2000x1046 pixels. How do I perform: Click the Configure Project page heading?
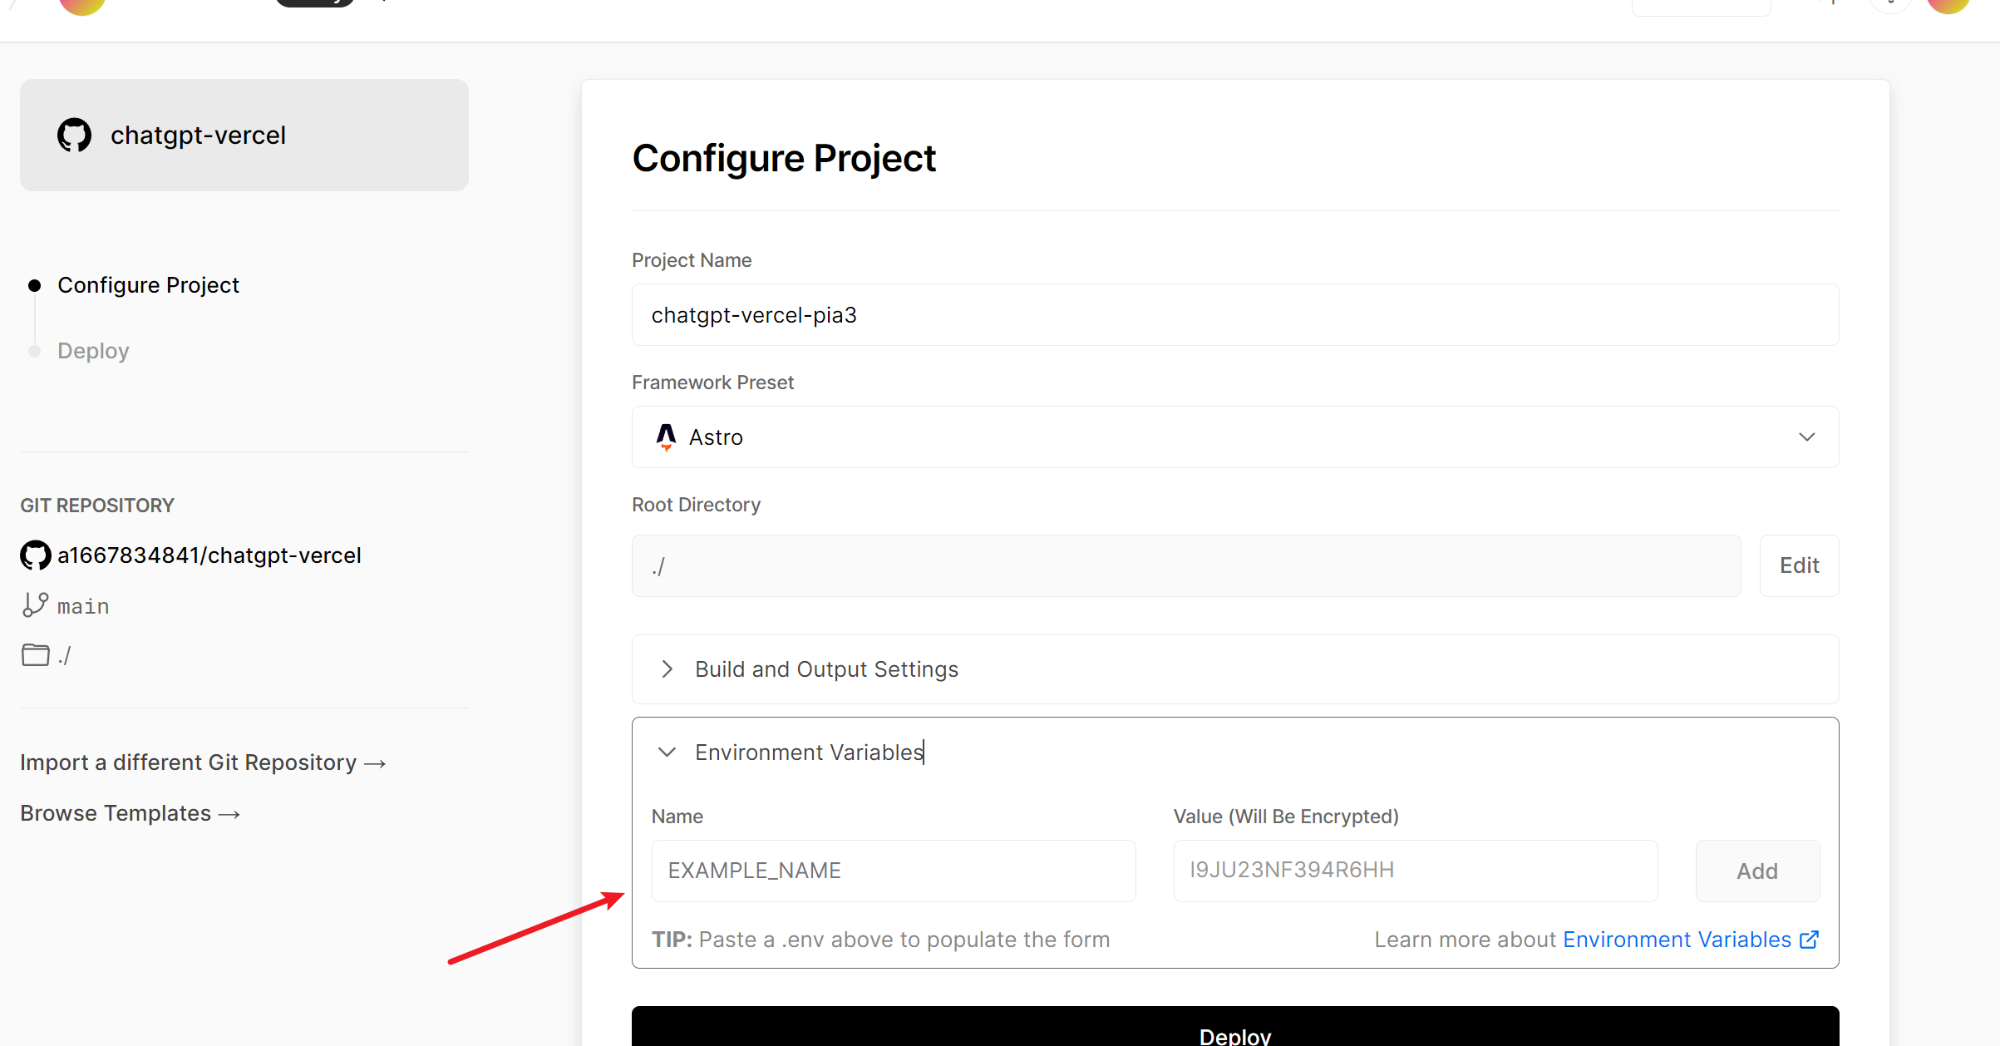pyautogui.click(x=784, y=158)
